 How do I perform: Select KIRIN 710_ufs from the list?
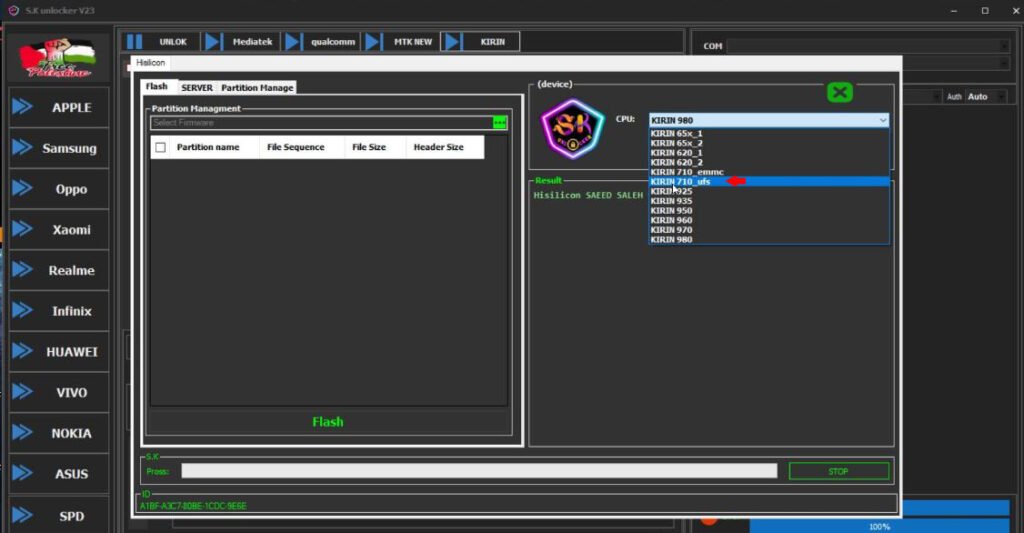769,182
